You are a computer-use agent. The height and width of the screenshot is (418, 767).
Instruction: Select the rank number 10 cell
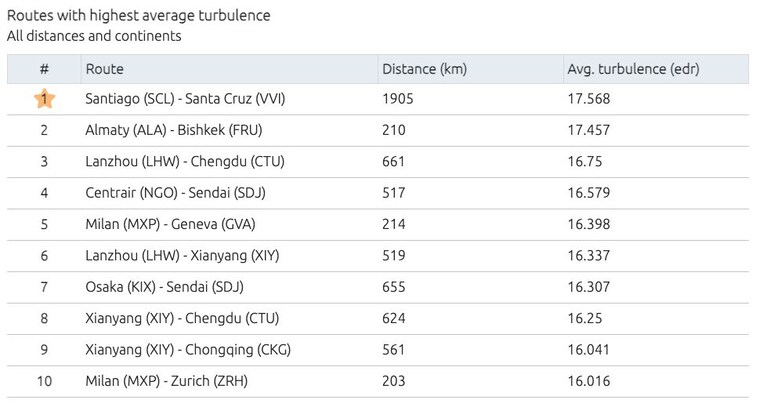44,381
